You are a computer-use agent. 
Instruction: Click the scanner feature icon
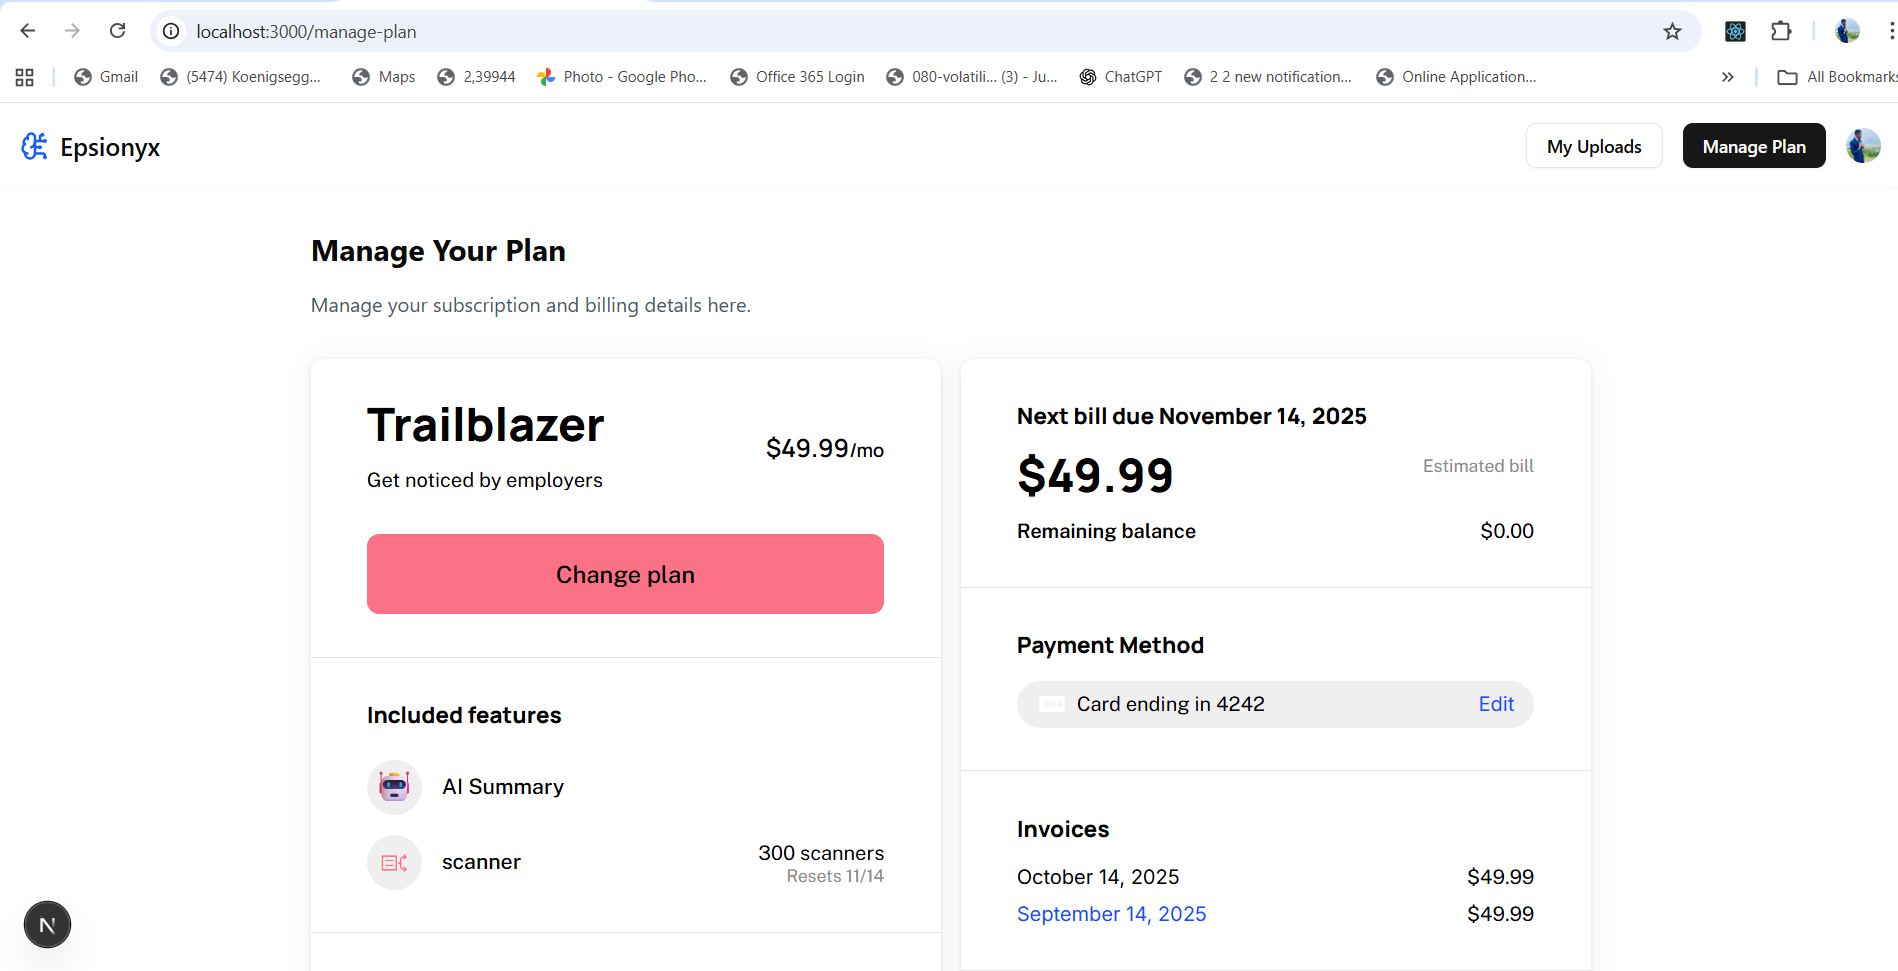pos(394,862)
